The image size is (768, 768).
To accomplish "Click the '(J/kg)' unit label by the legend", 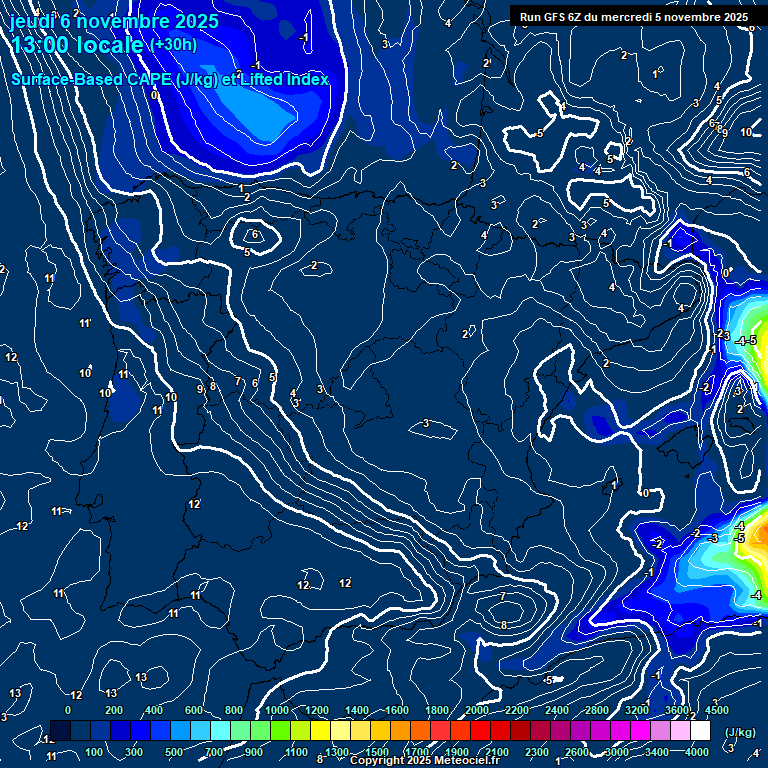I will 740,732.
